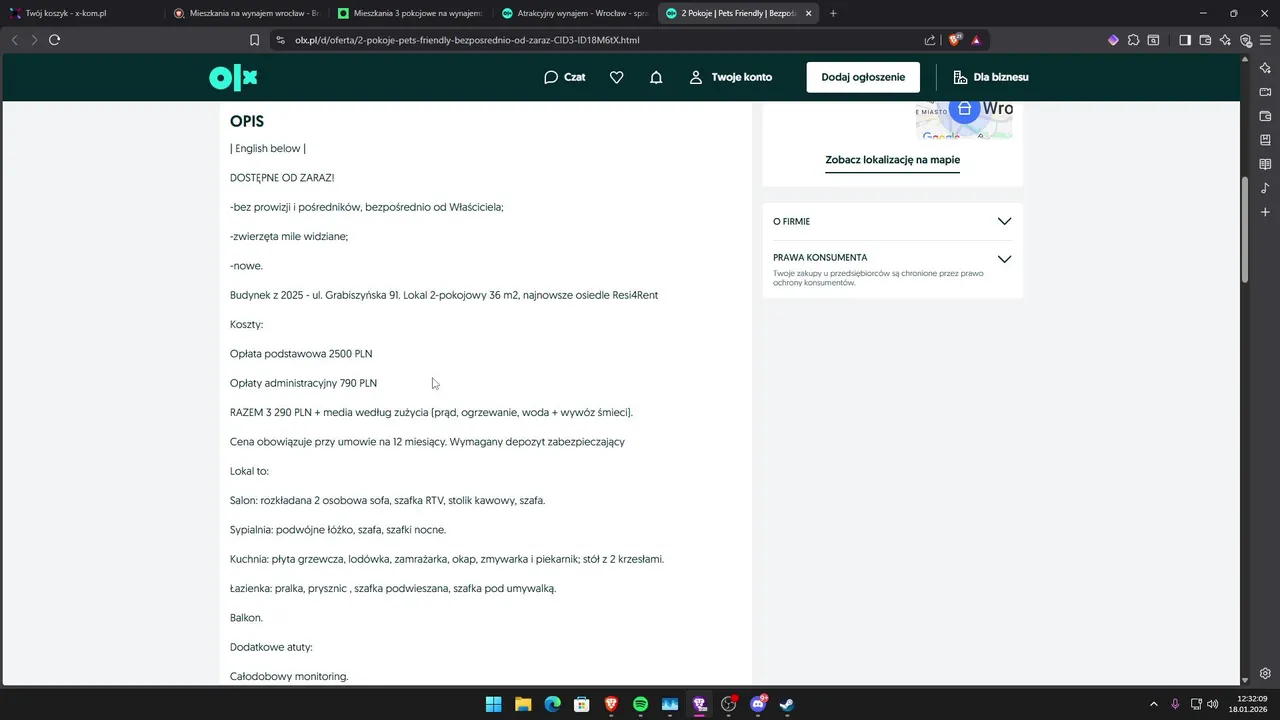
Task: Open notifications bell in OLX header
Action: [656, 77]
